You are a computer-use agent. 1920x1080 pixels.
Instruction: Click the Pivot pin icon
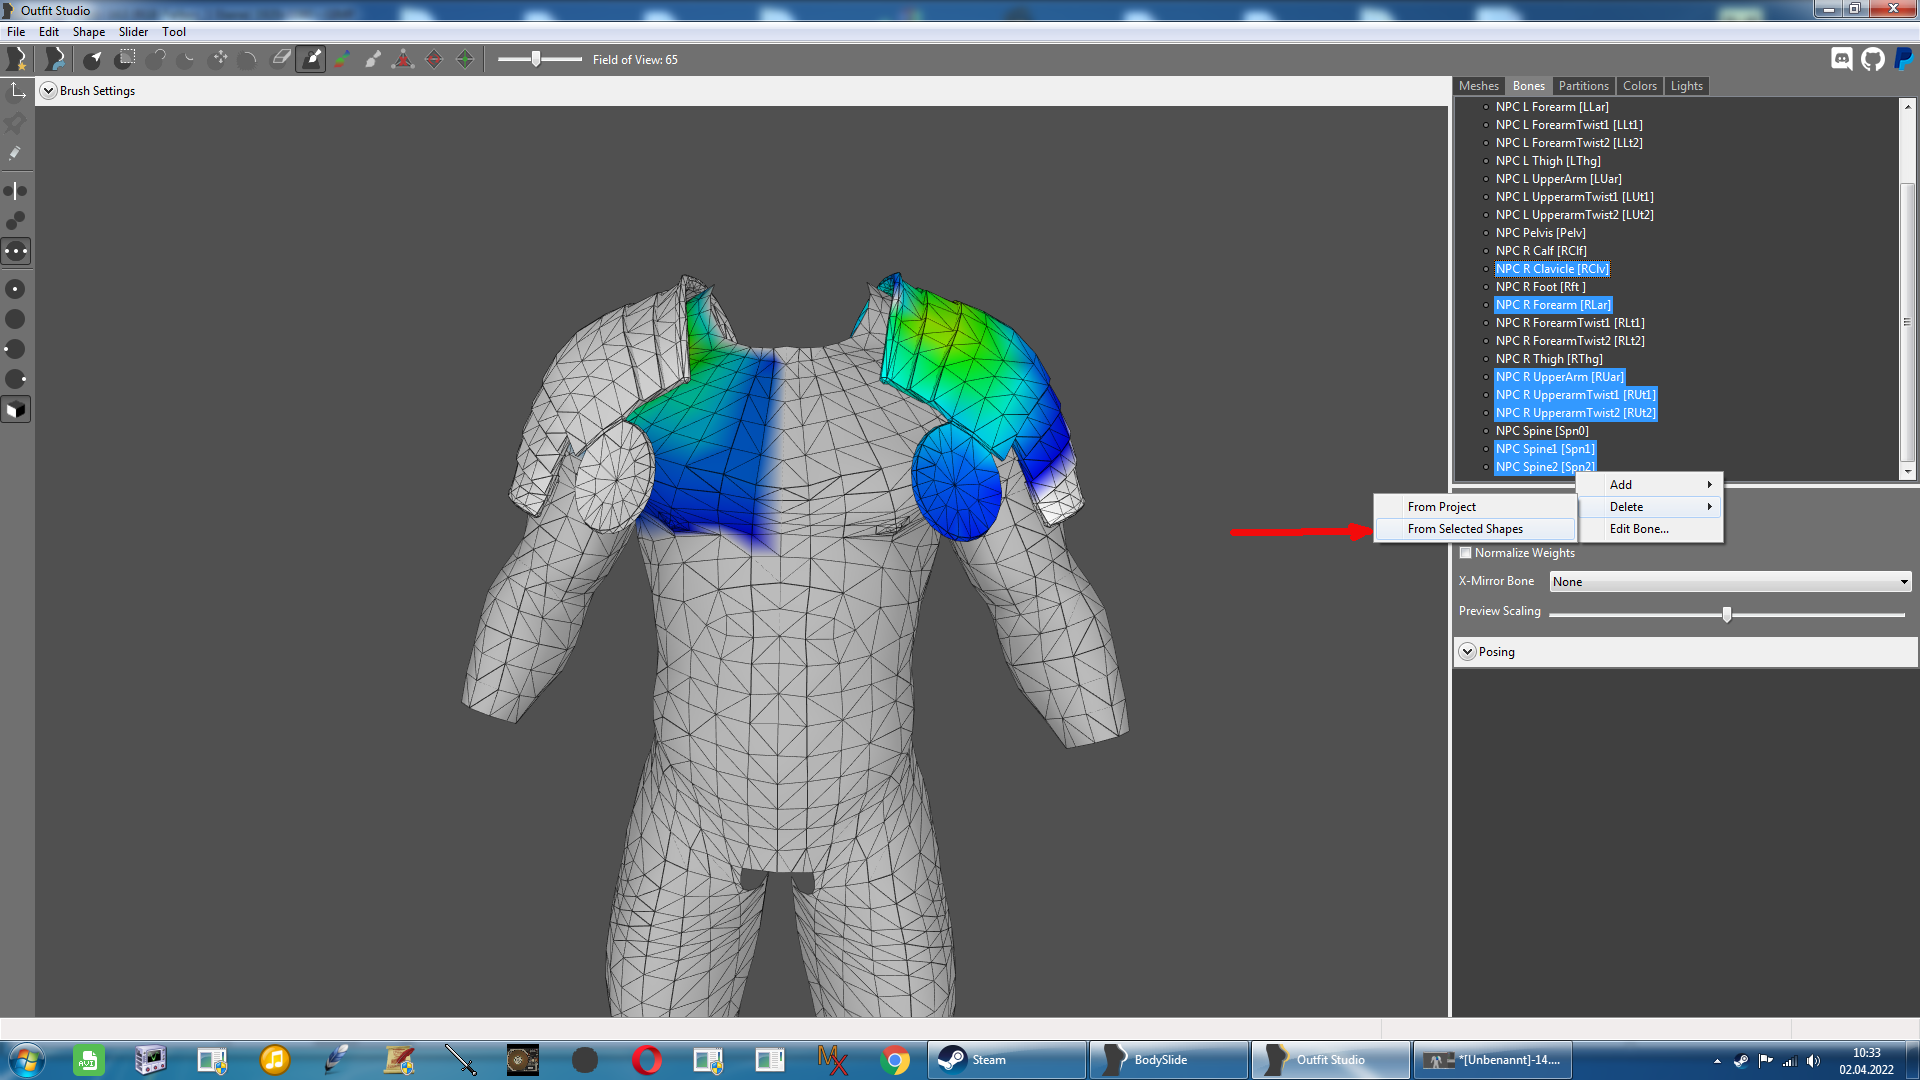16,122
